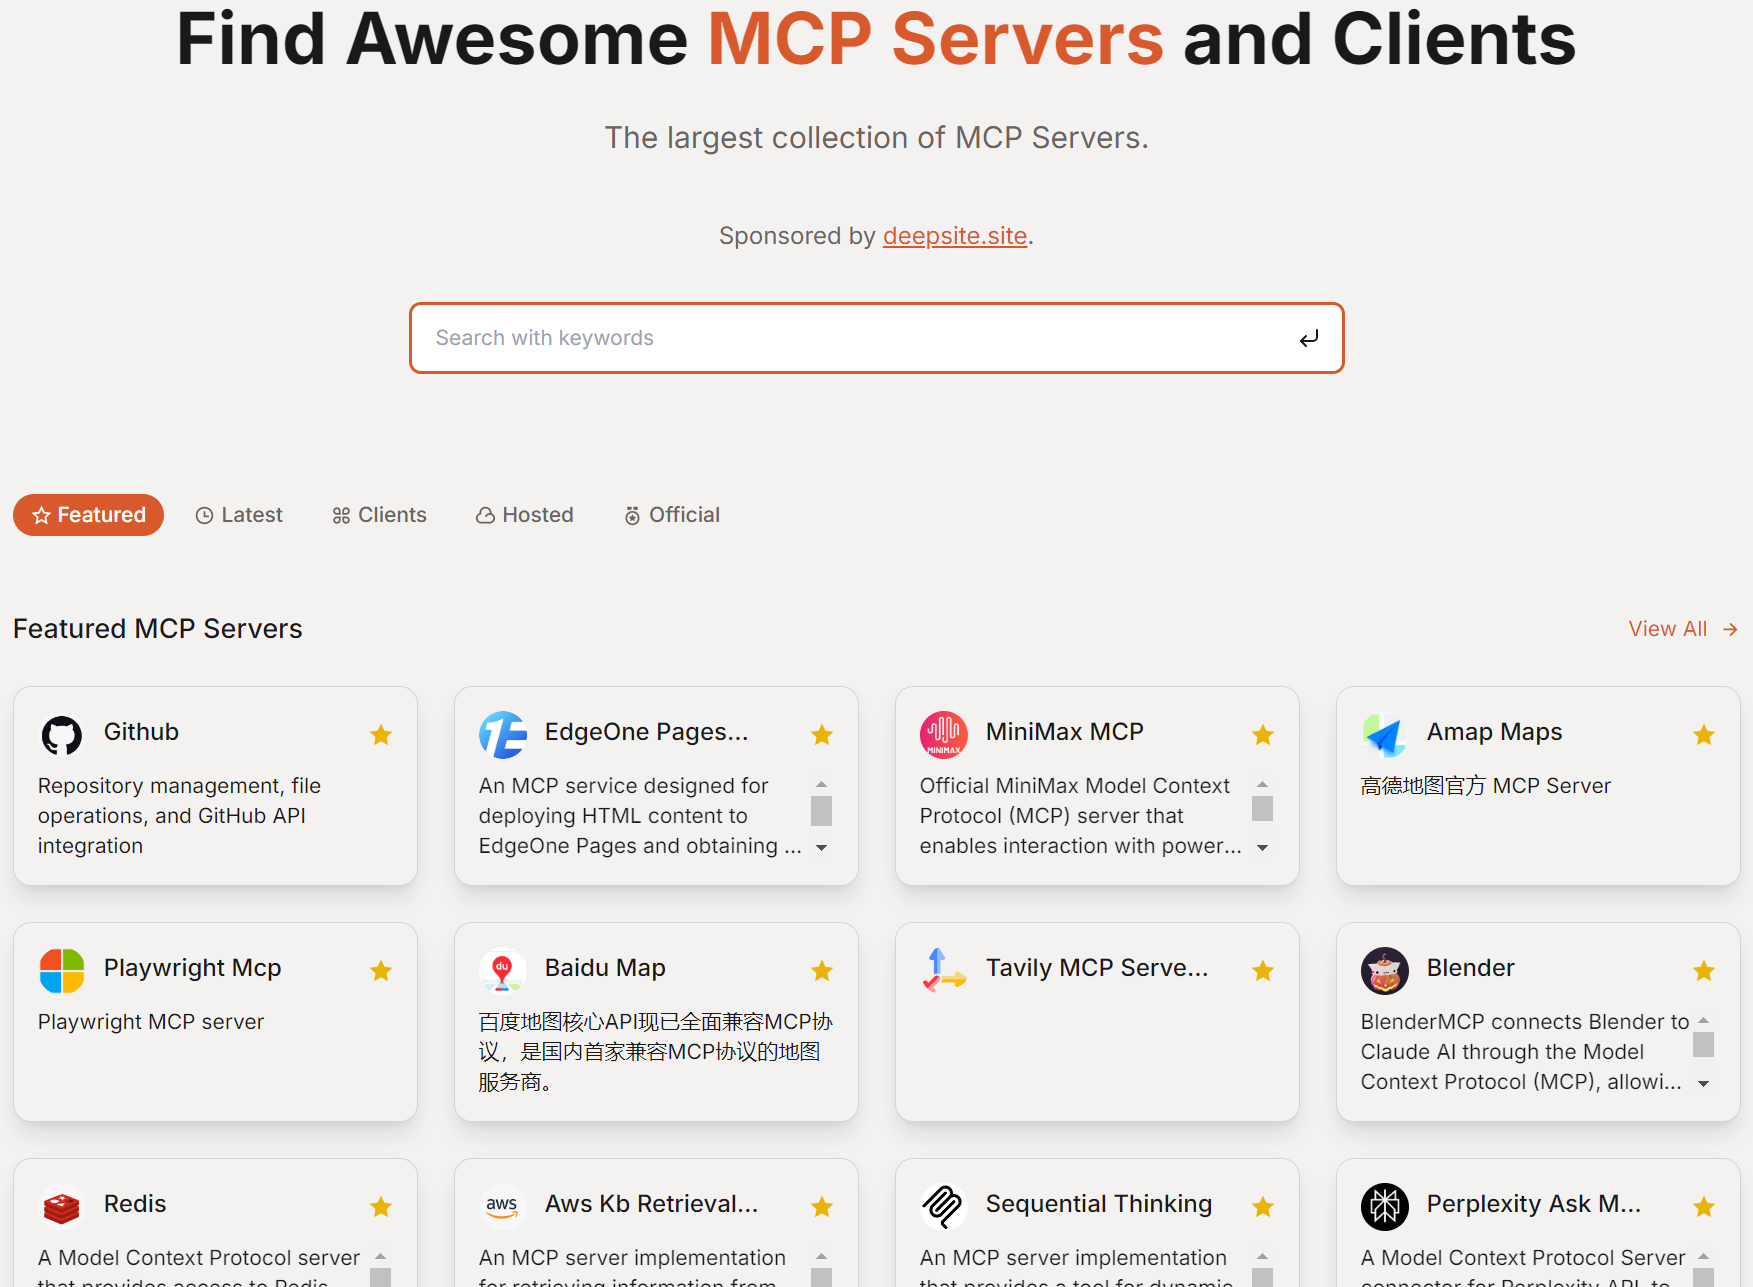Click the star on Perplexity Ask card
The image size is (1753, 1287).
coord(1704,1207)
